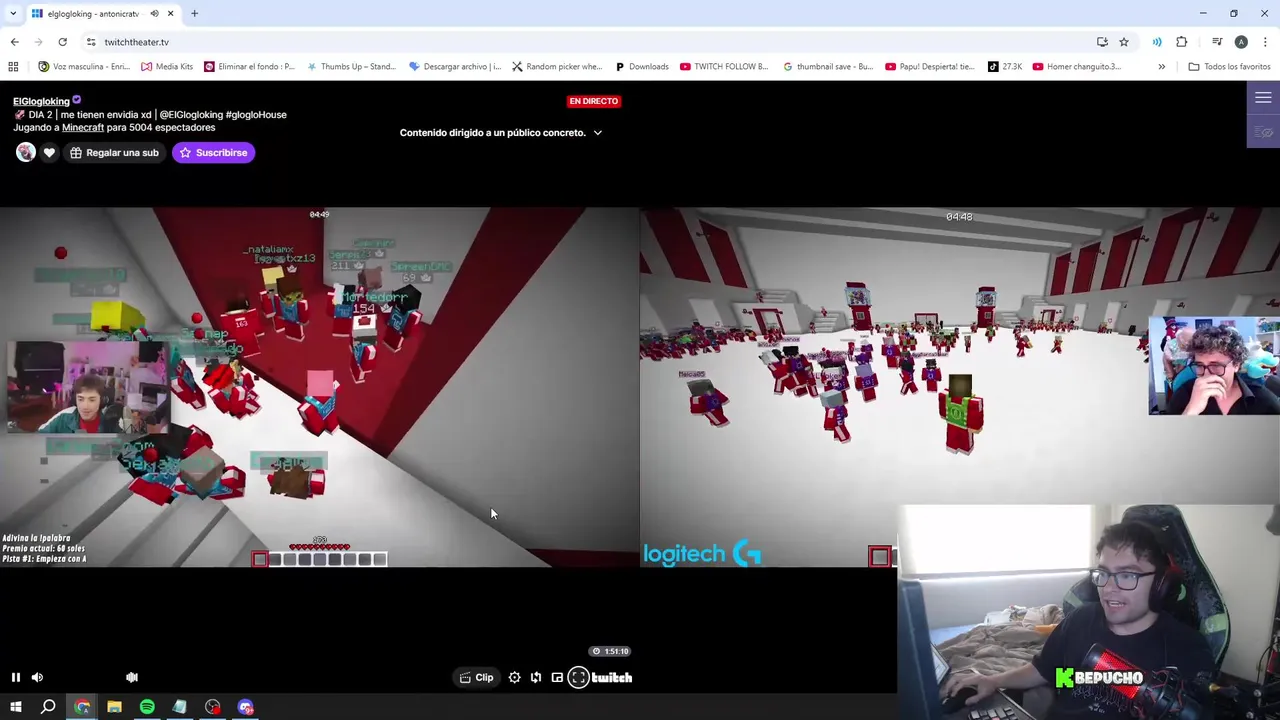This screenshot has width=1280, height=720.
Task: Mute the stream volume speaker icon
Action: click(37, 677)
